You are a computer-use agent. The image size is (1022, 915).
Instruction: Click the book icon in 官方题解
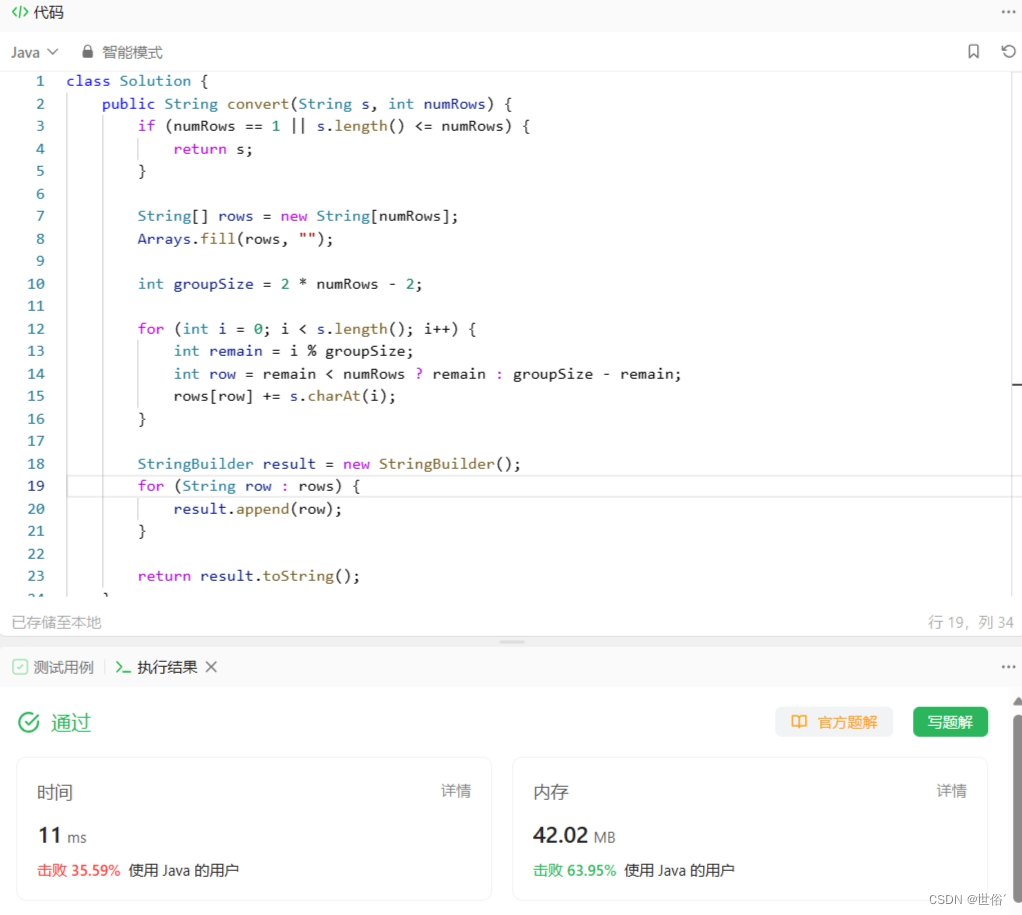(798, 721)
